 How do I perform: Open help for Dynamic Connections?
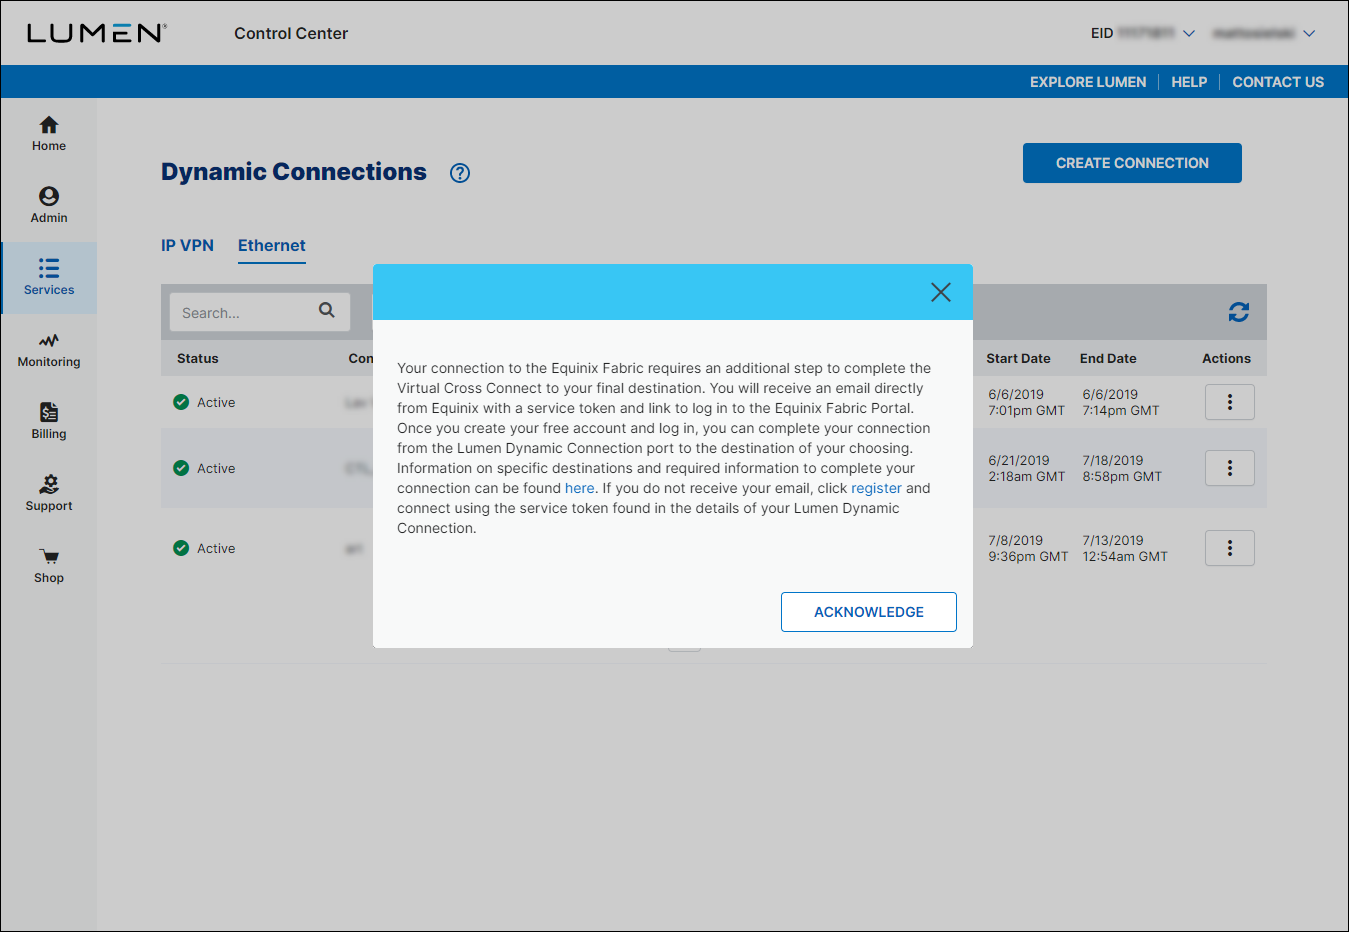(460, 173)
